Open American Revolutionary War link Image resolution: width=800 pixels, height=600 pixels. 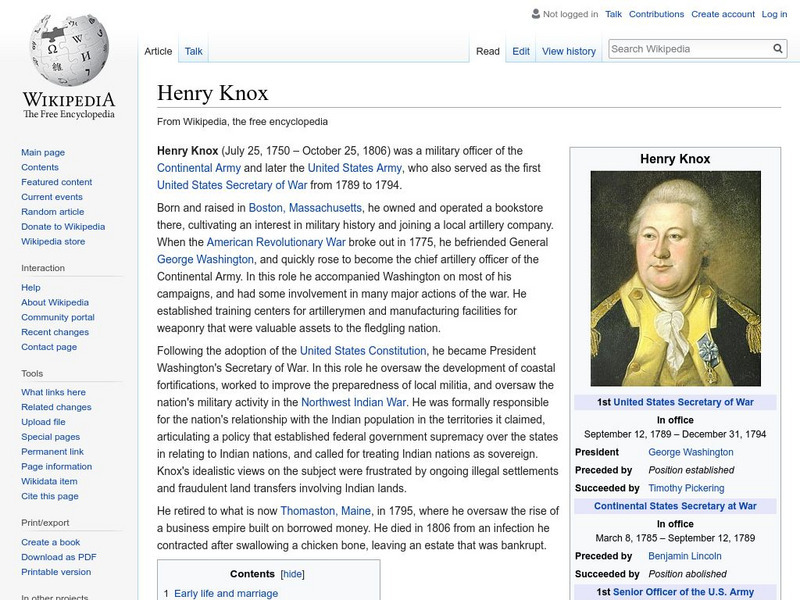pos(276,242)
